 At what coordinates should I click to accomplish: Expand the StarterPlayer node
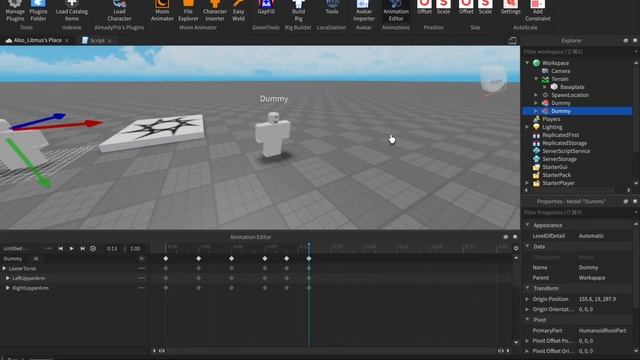[x=527, y=183]
